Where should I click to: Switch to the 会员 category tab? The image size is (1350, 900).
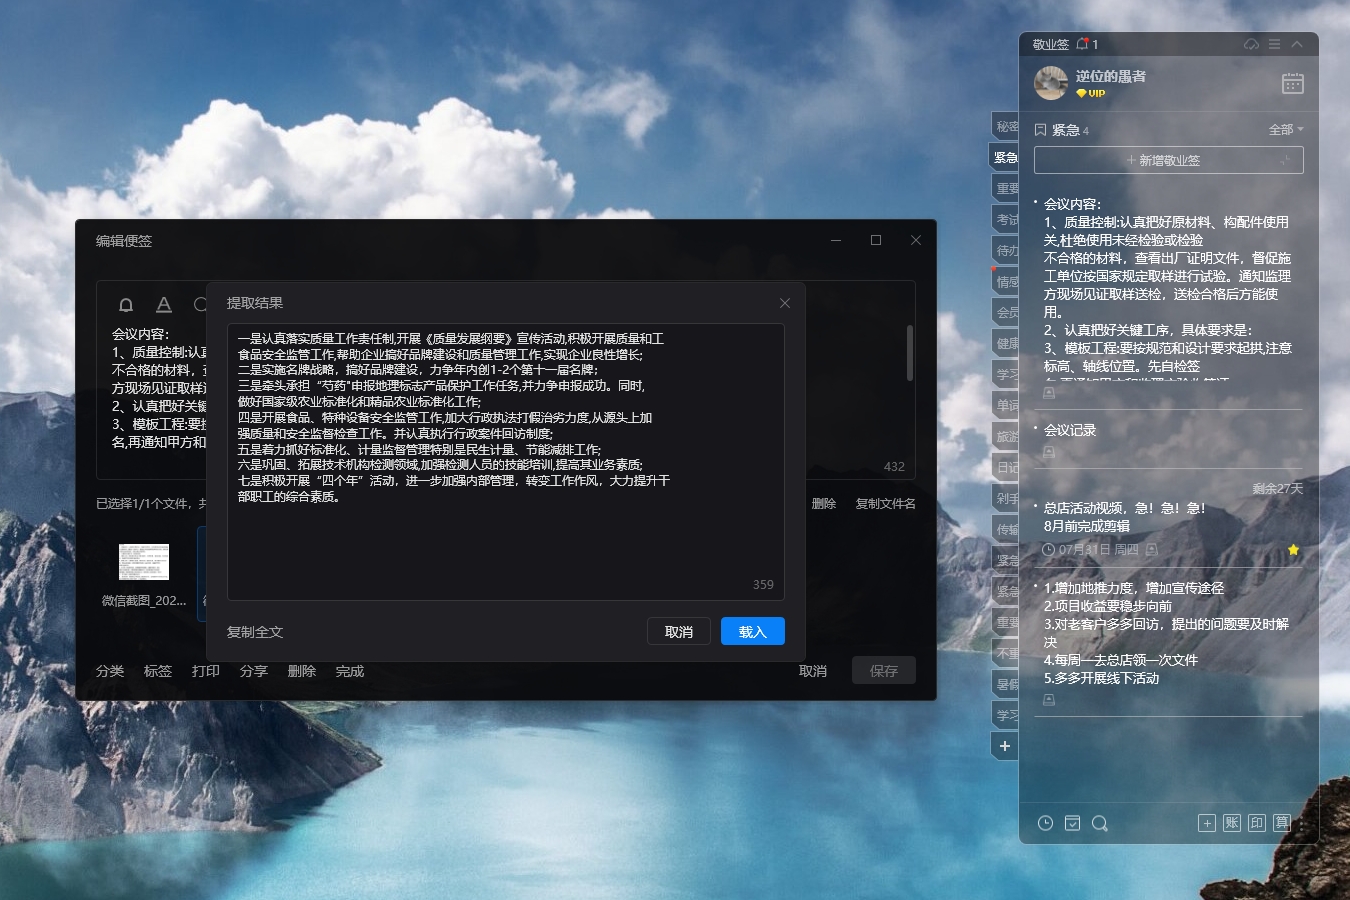(x=1006, y=312)
